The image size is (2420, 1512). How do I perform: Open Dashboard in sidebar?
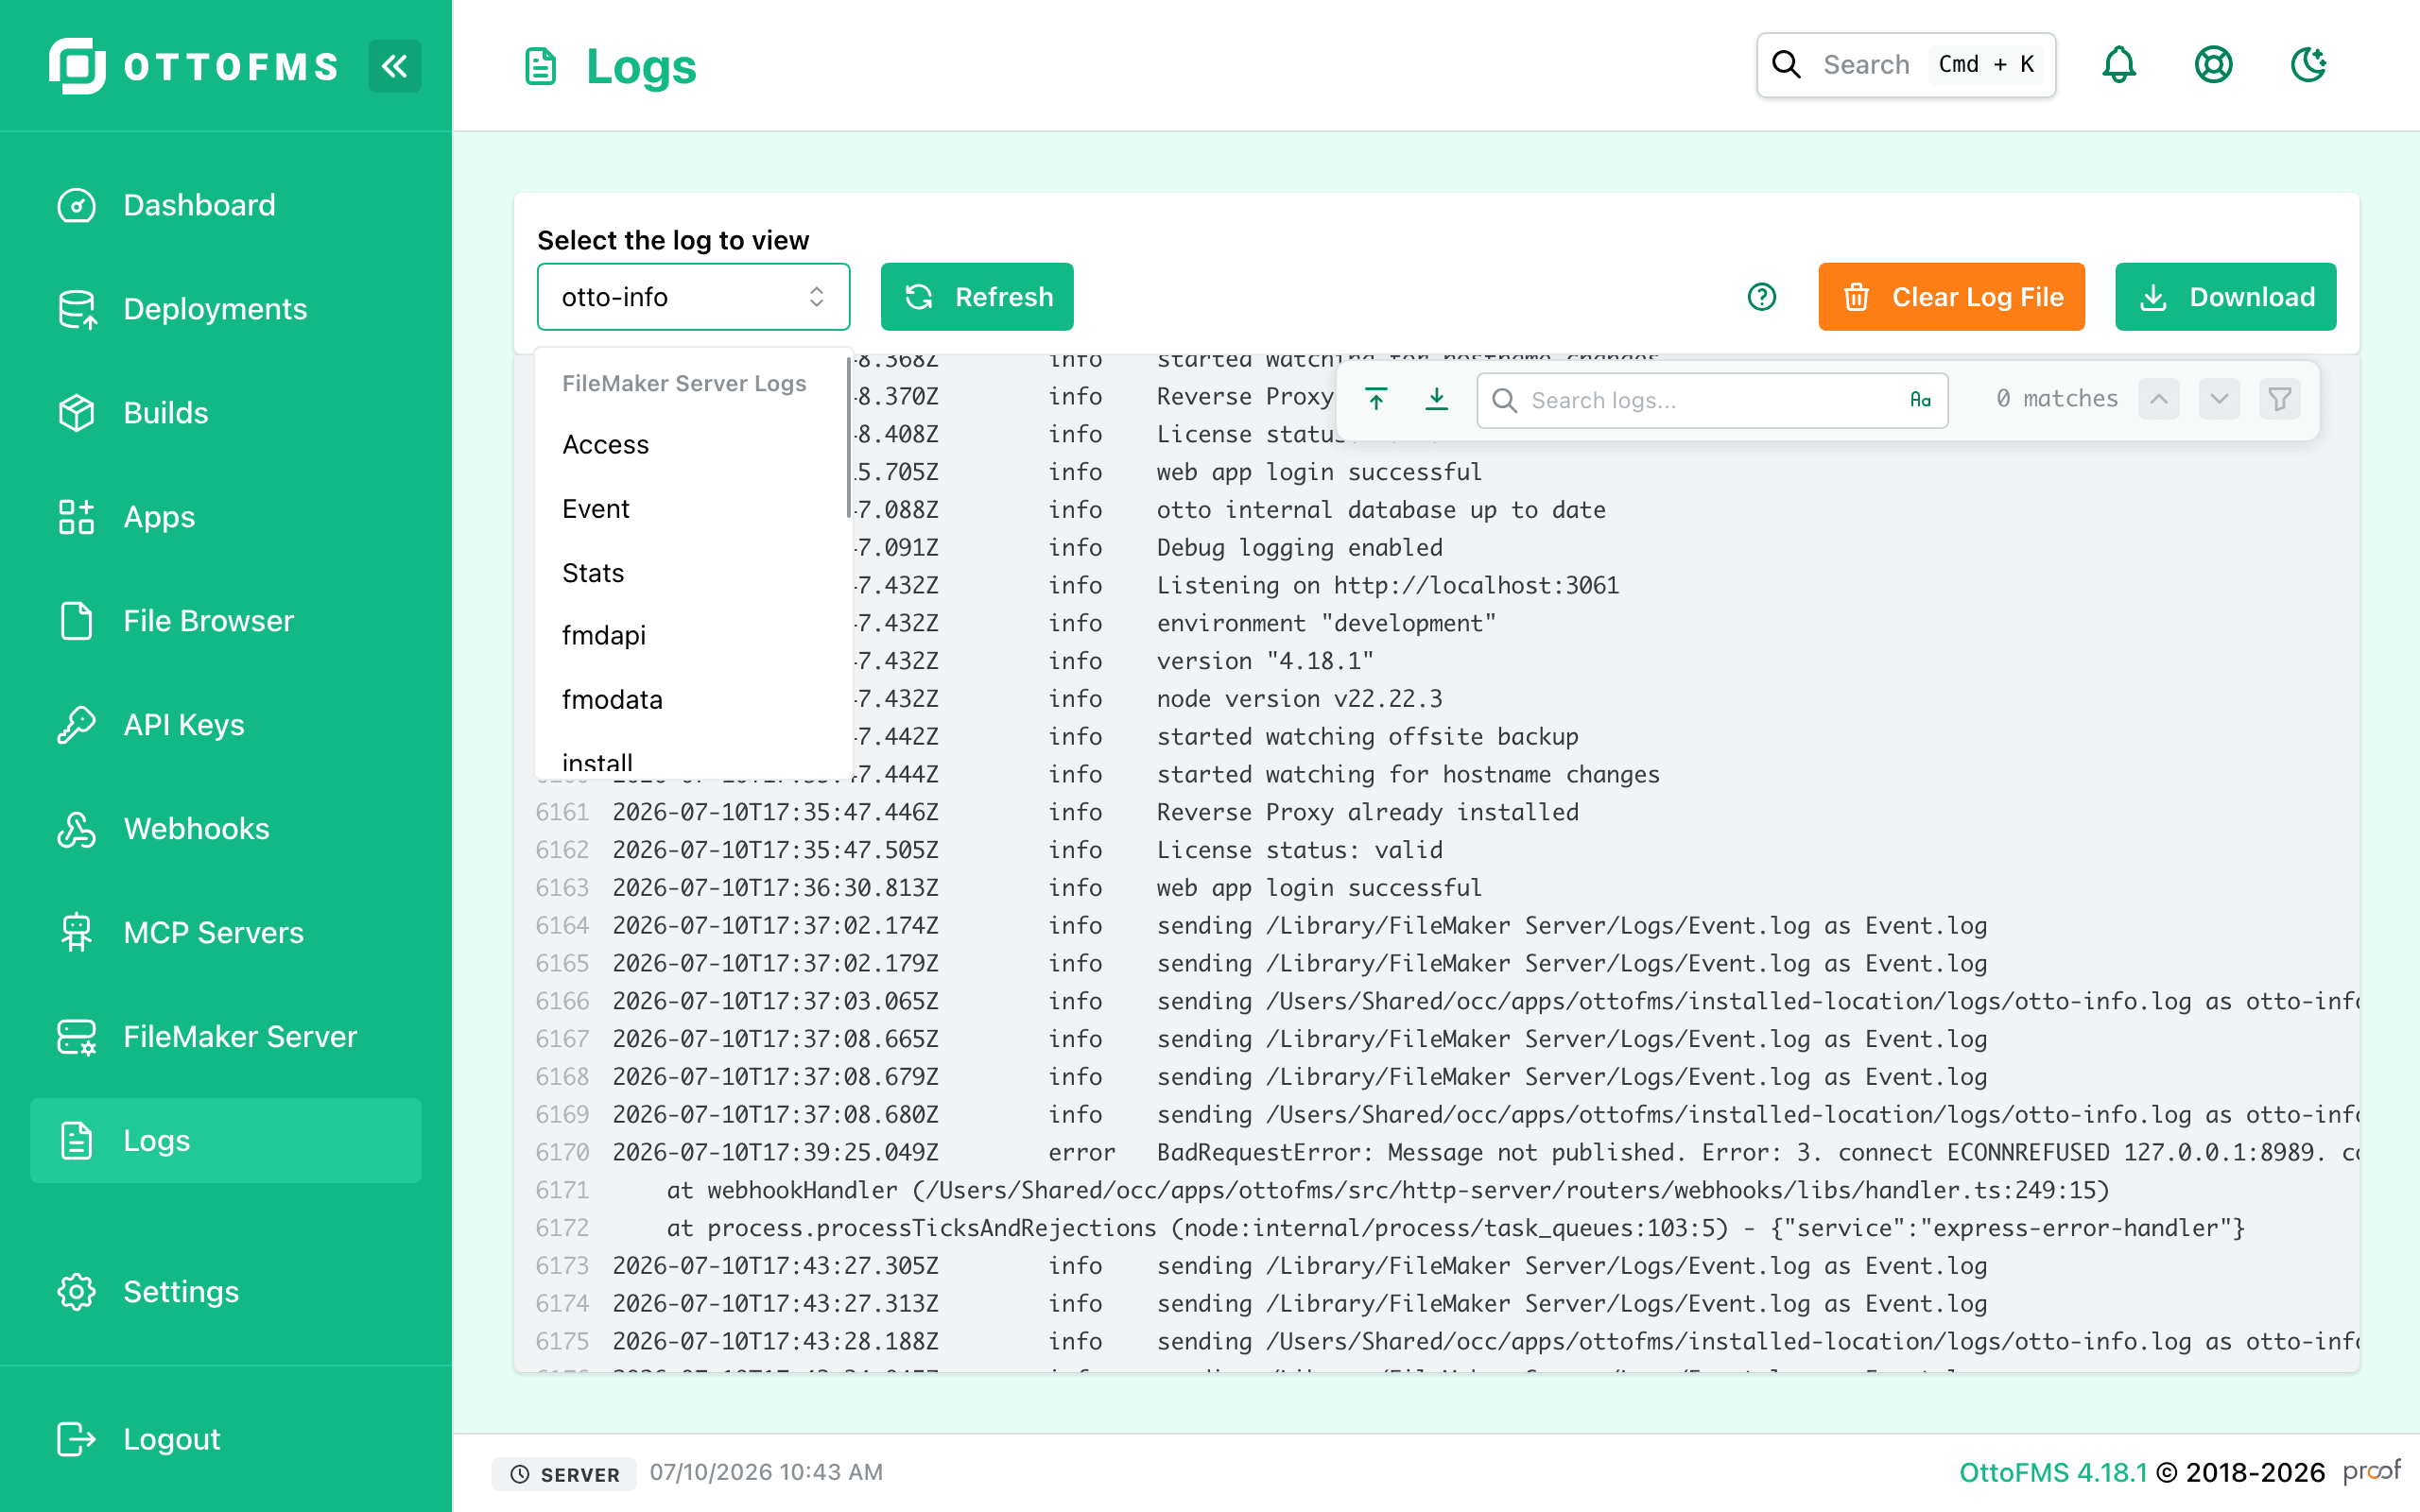tap(226, 205)
